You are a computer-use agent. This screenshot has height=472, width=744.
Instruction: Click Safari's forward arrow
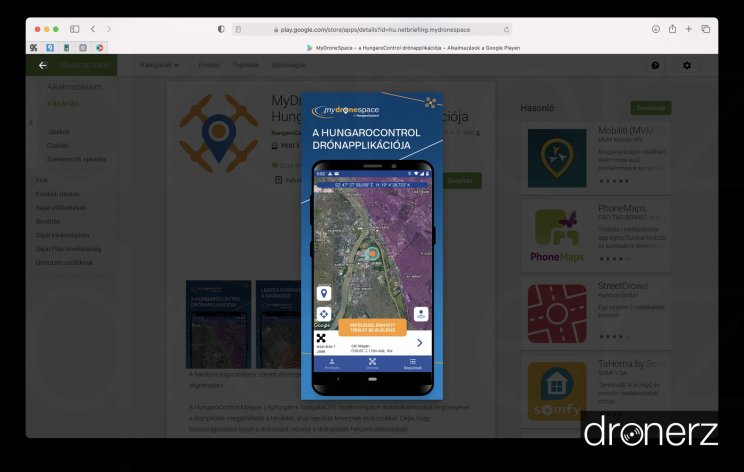pyautogui.click(x=109, y=29)
